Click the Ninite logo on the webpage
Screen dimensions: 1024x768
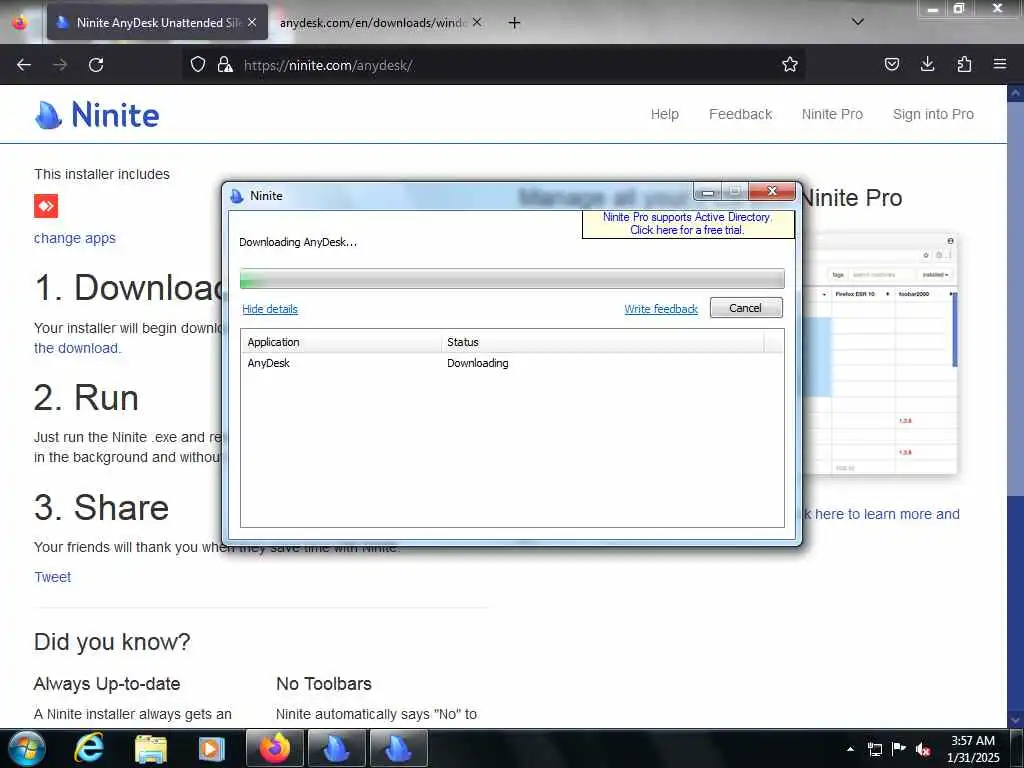[97, 115]
